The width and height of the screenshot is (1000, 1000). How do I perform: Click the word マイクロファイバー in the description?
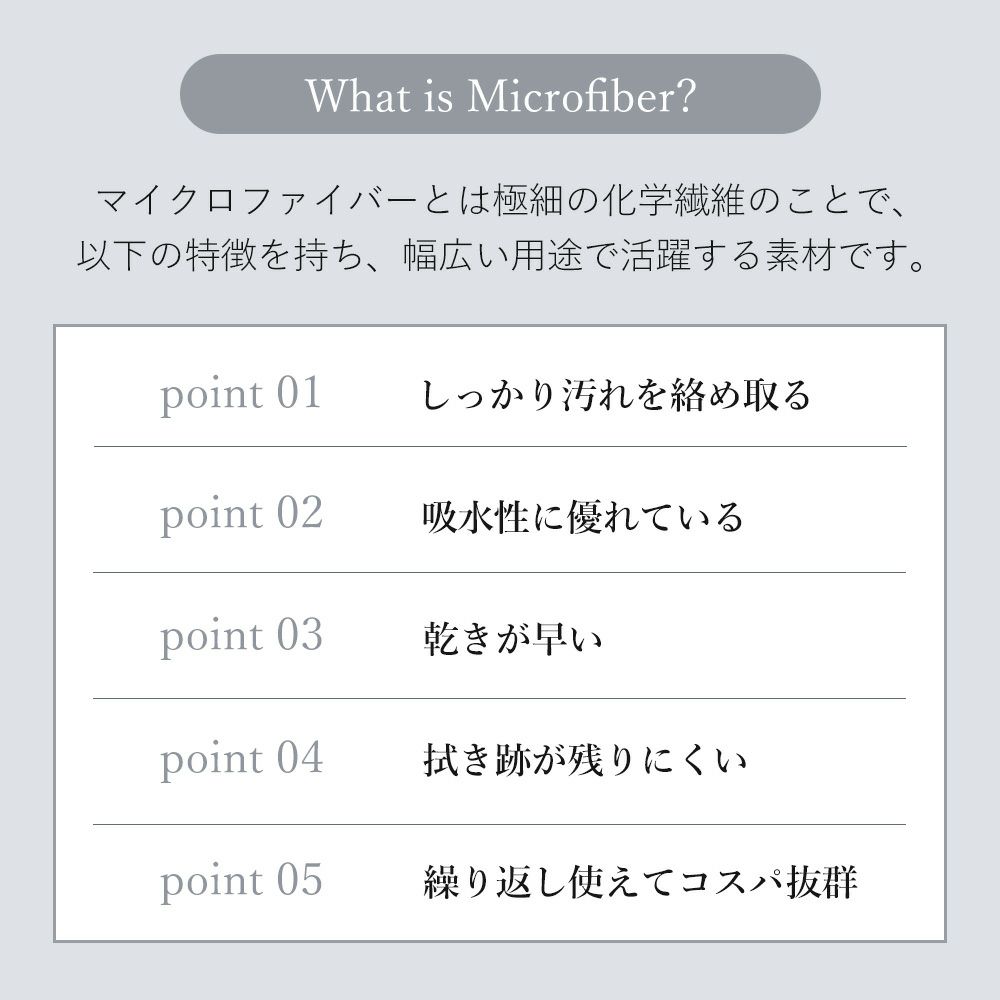254,204
